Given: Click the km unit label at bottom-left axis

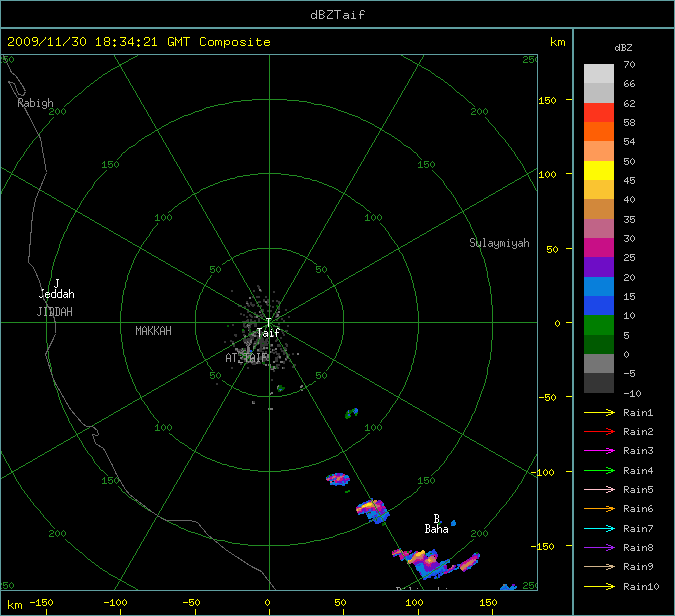Looking at the screenshot, I should pos(15,605).
